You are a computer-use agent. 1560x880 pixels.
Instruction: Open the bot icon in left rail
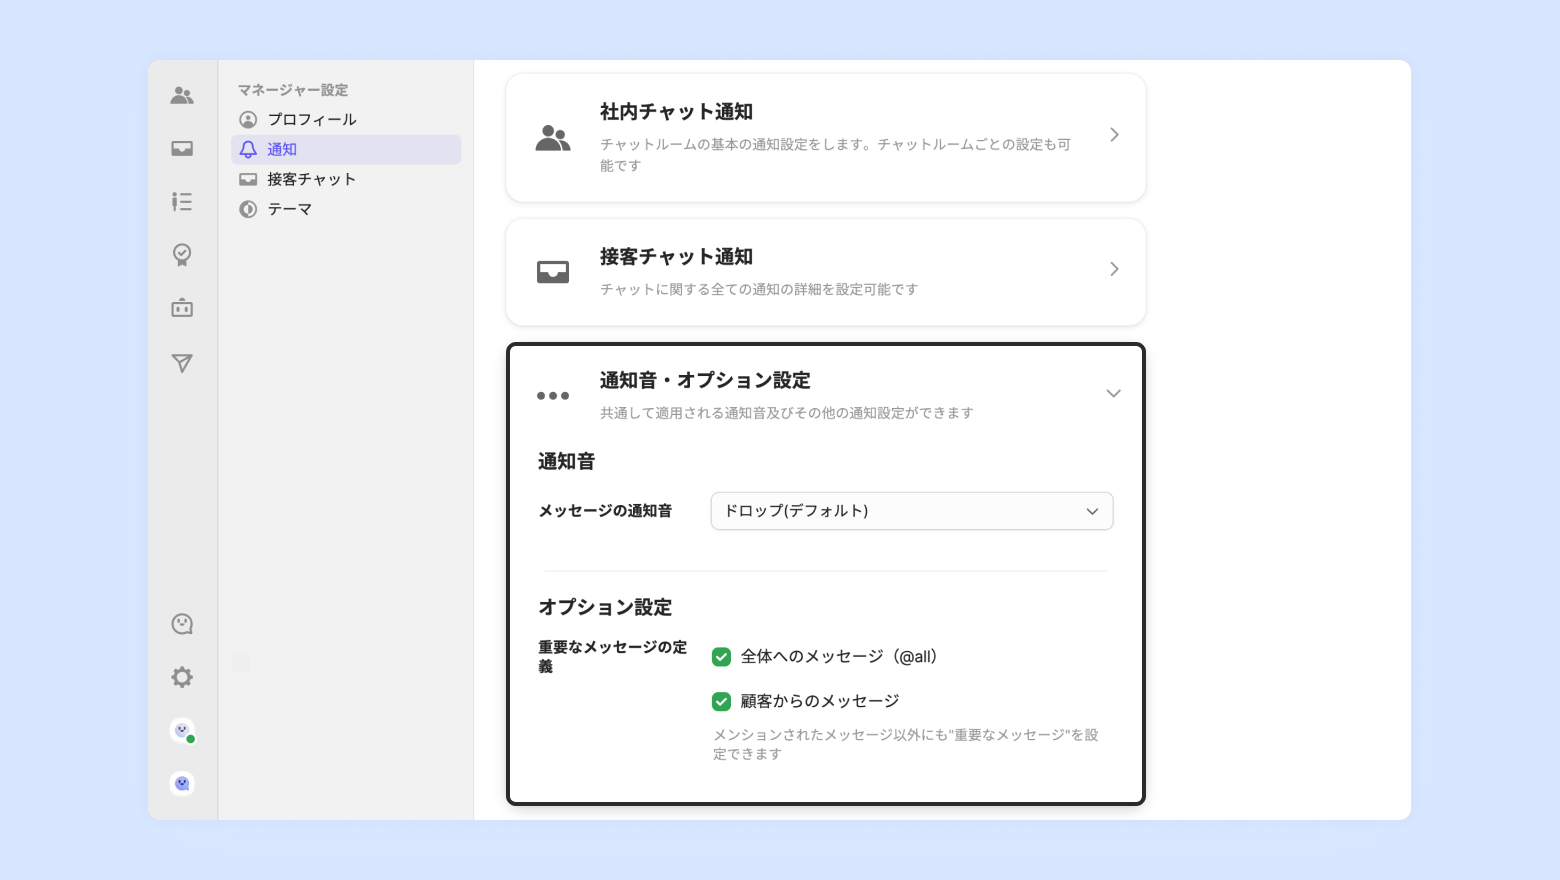[x=182, y=308]
